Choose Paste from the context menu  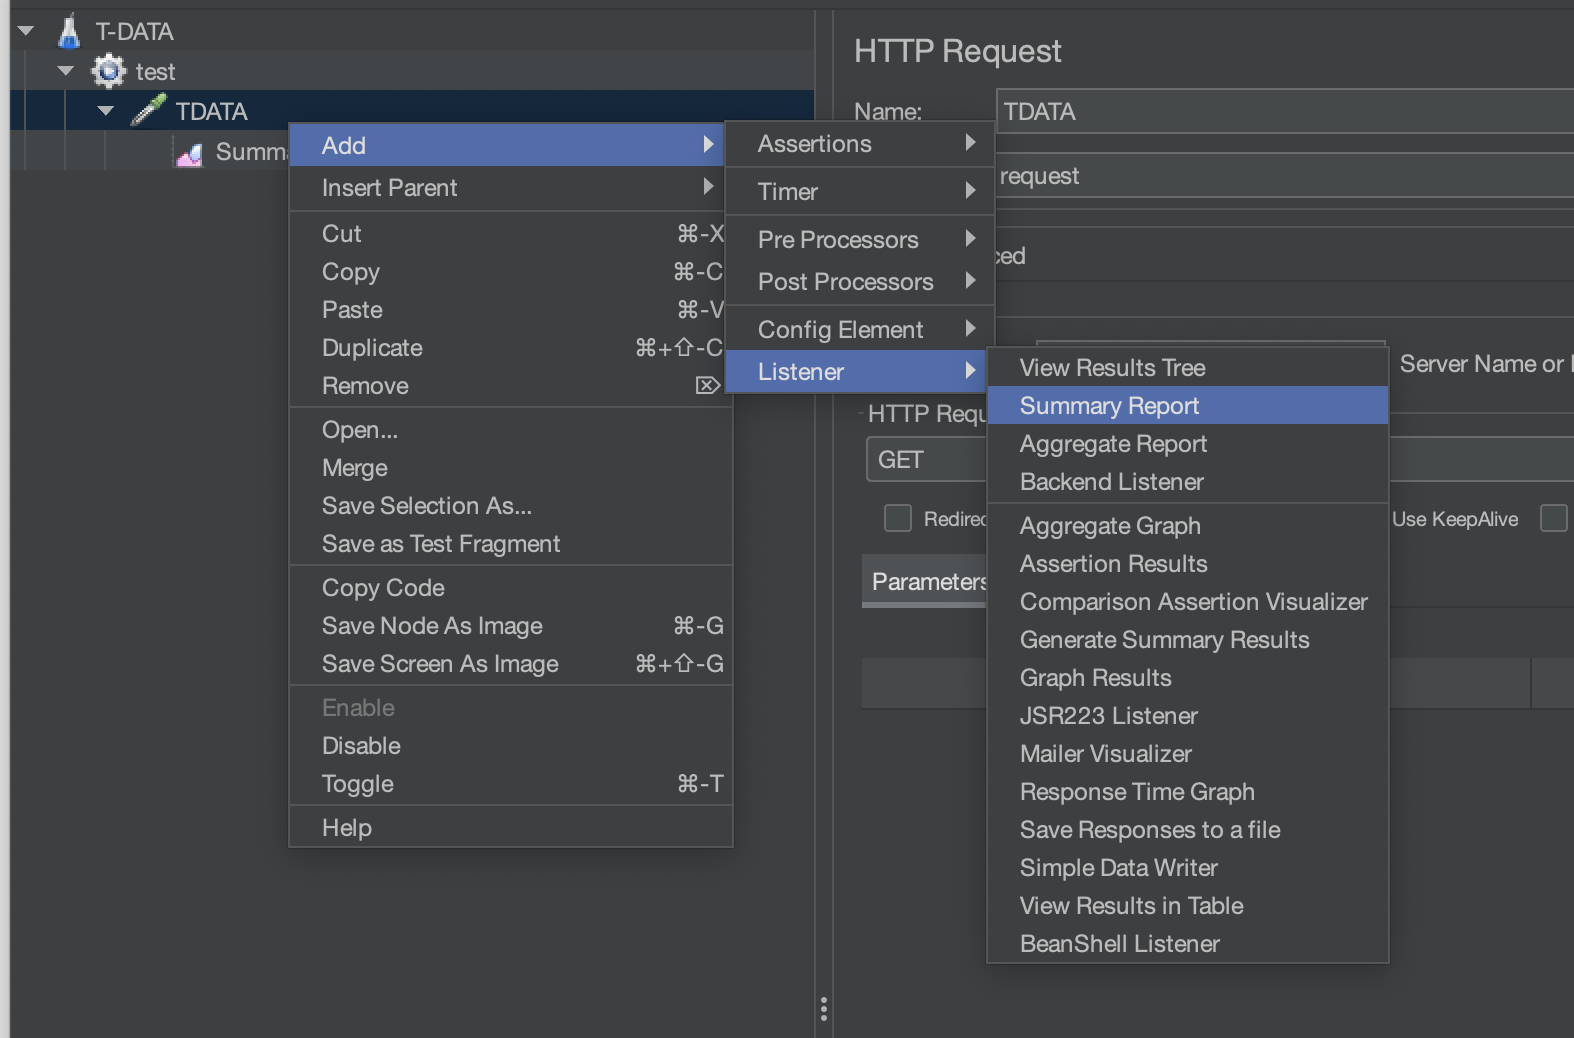[511, 310]
